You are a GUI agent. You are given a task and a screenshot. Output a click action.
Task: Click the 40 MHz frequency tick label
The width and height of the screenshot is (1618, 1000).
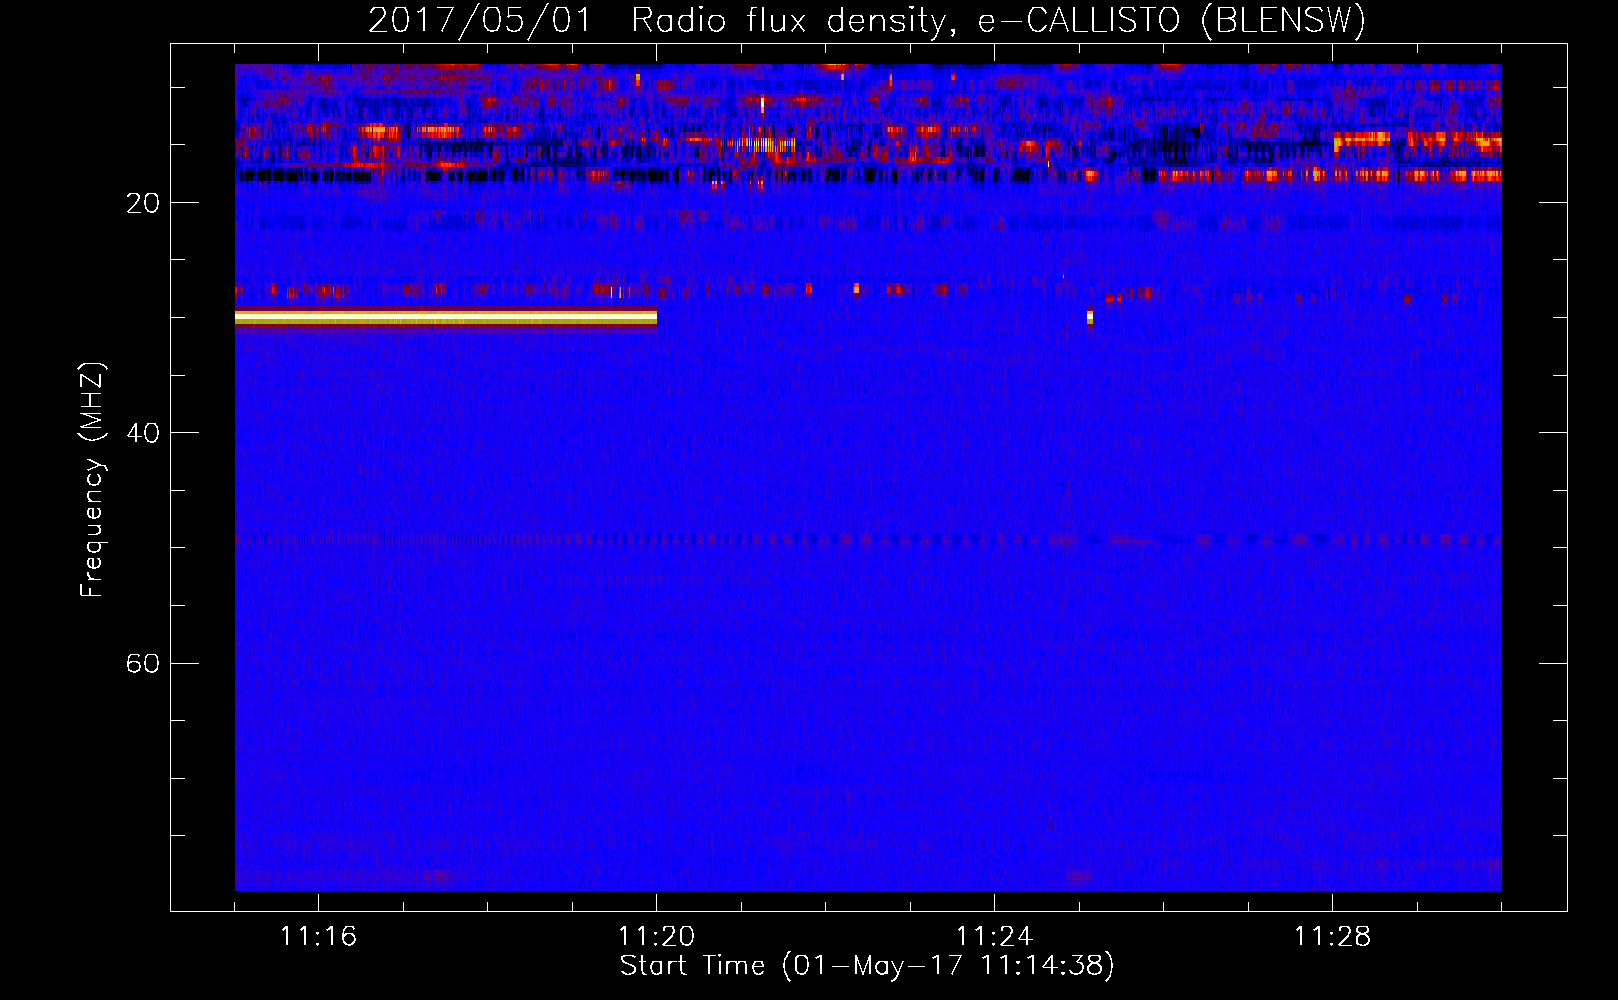point(142,433)
